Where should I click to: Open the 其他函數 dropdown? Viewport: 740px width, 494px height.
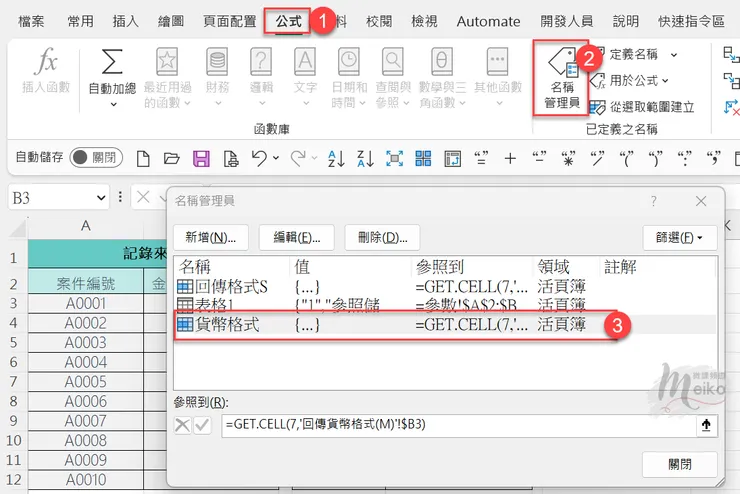pos(498,78)
